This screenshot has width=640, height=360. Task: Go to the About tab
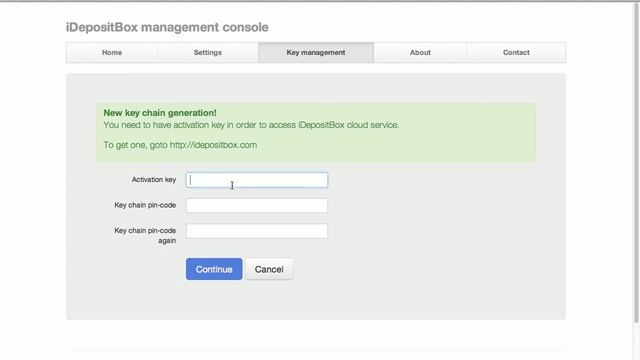420,53
